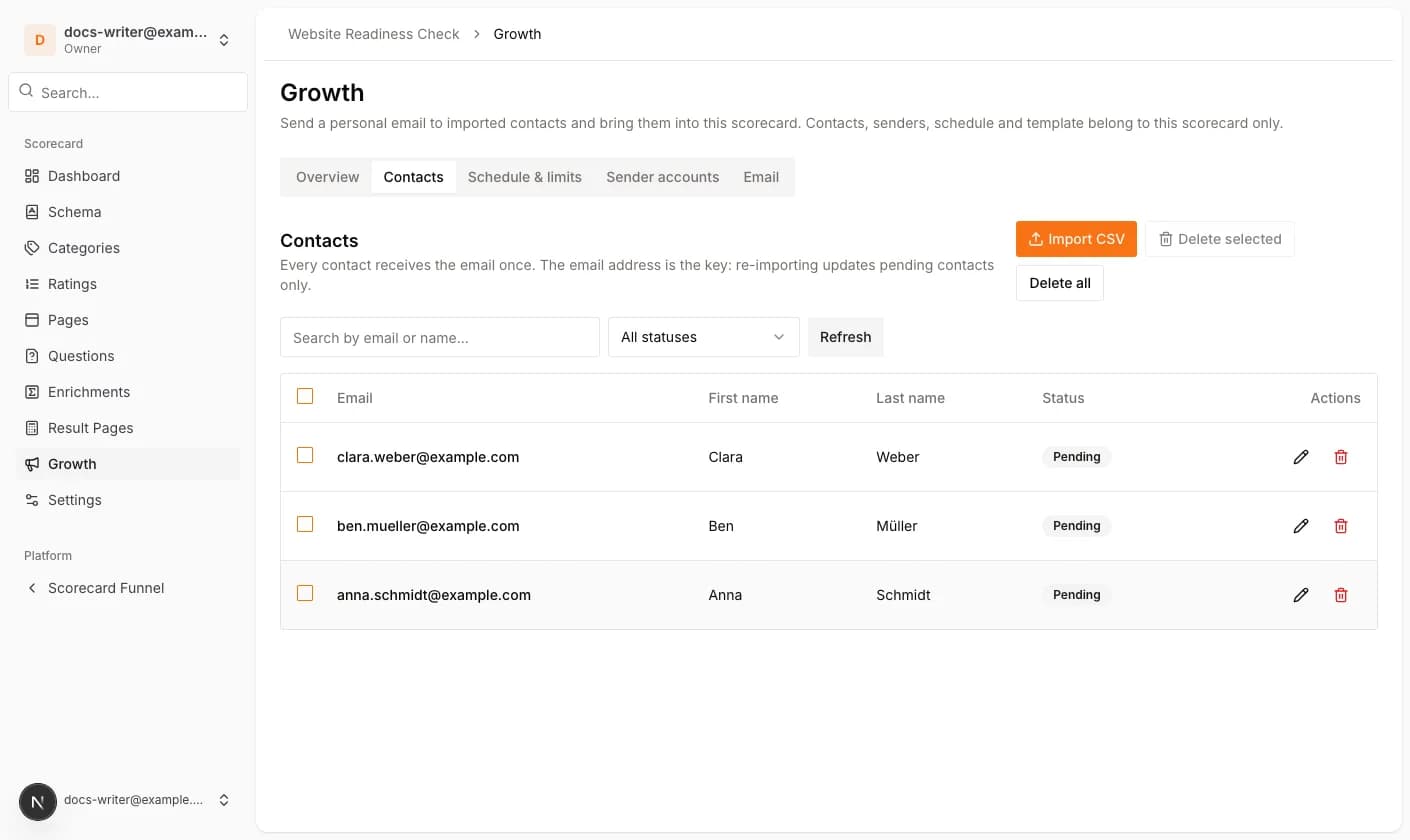This screenshot has width=1410, height=840.
Task: Edit the ben.mueller@example.com contact
Action: (x=1301, y=526)
